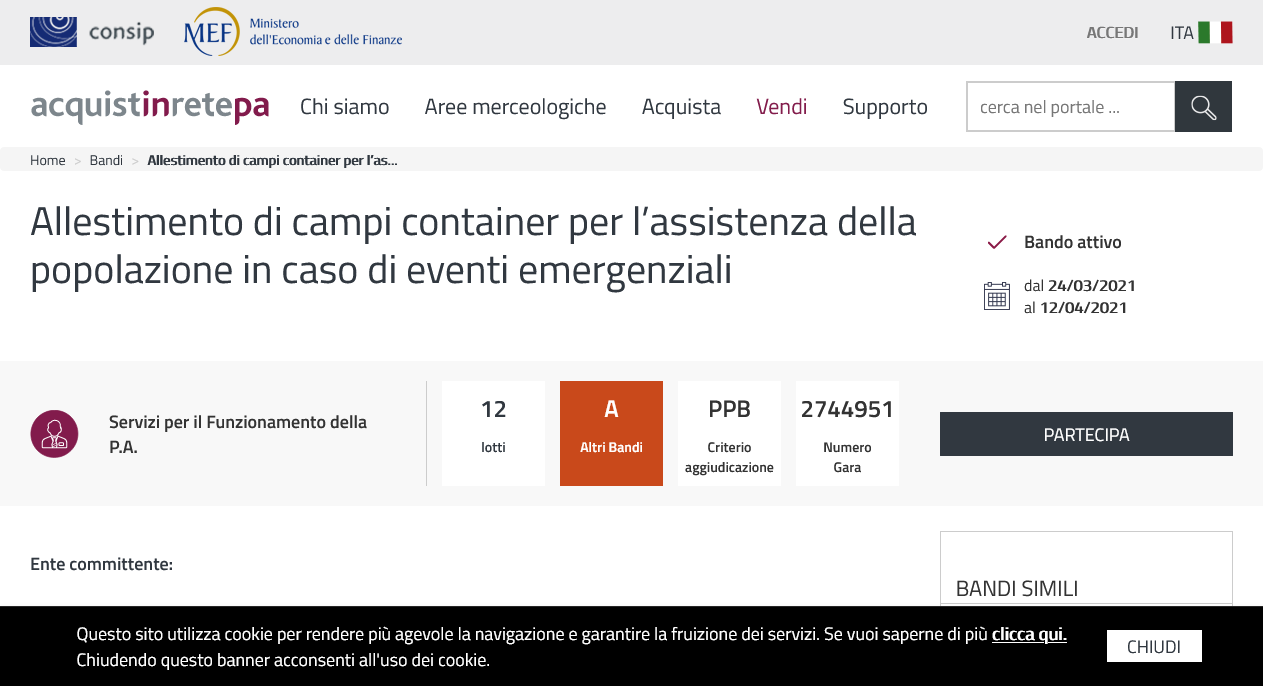
Task: Click the Bando attivo checkmark icon
Action: click(996, 242)
